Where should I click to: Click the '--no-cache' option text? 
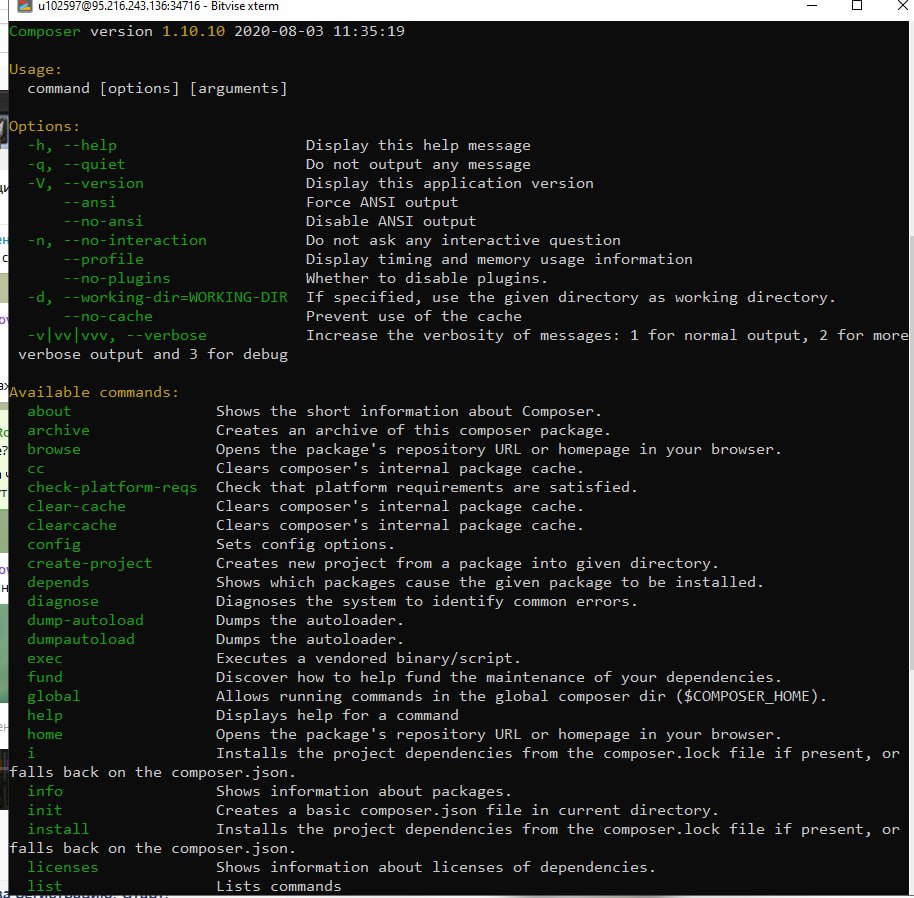108,316
